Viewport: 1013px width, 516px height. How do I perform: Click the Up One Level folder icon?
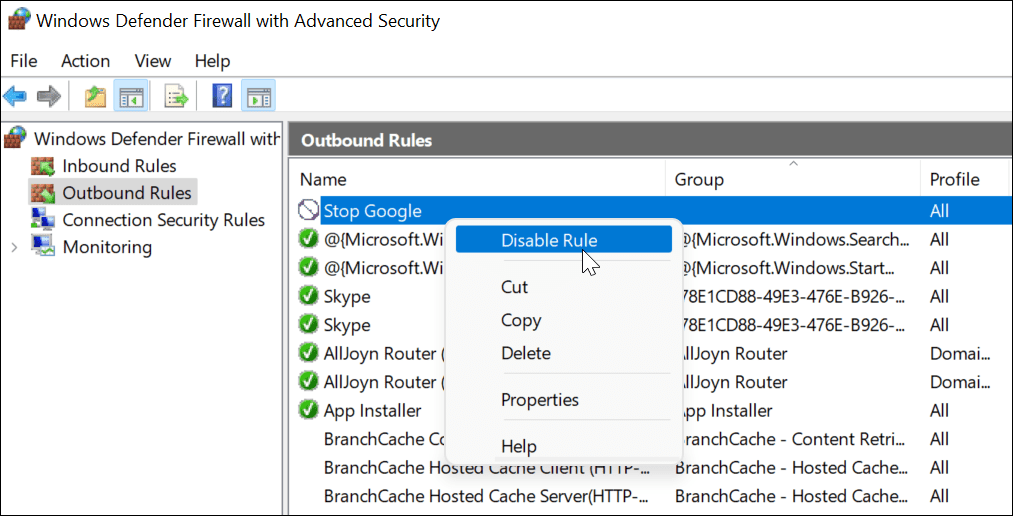95,96
